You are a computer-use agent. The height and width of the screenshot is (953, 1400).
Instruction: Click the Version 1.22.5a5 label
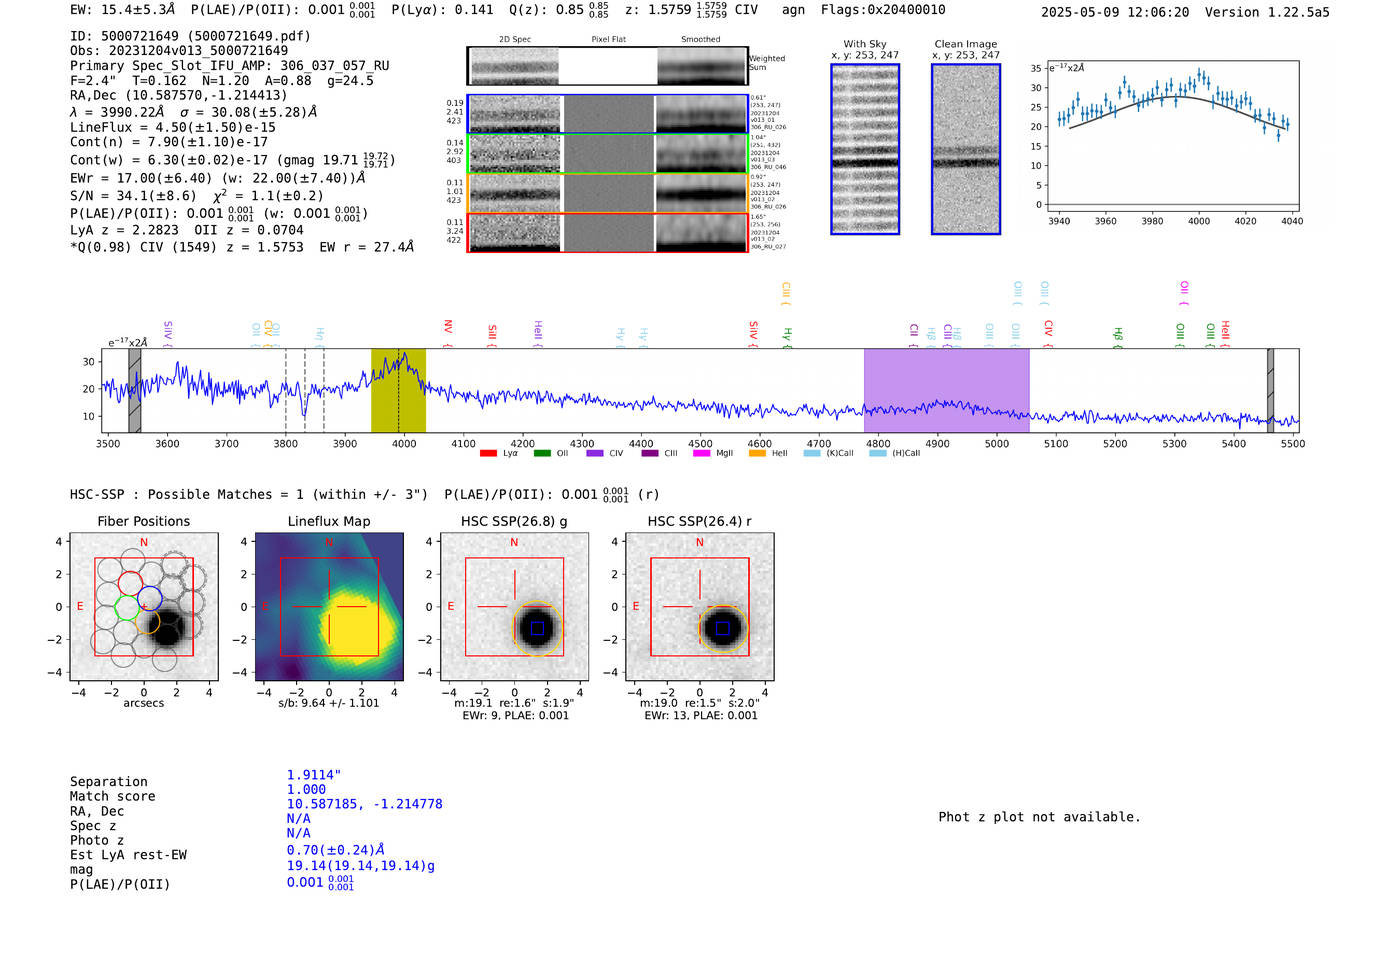point(1267,12)
